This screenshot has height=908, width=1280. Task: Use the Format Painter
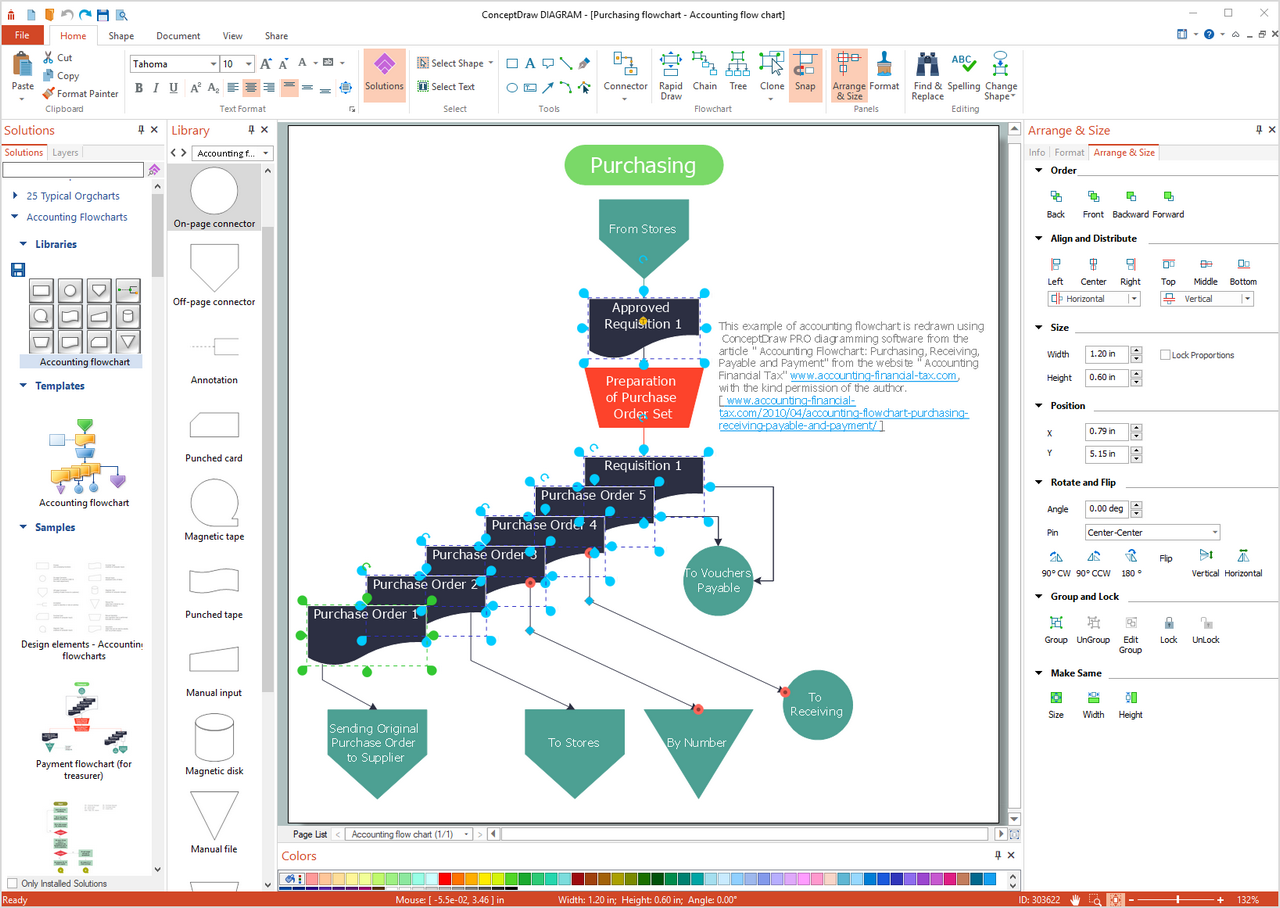[81, 94]
